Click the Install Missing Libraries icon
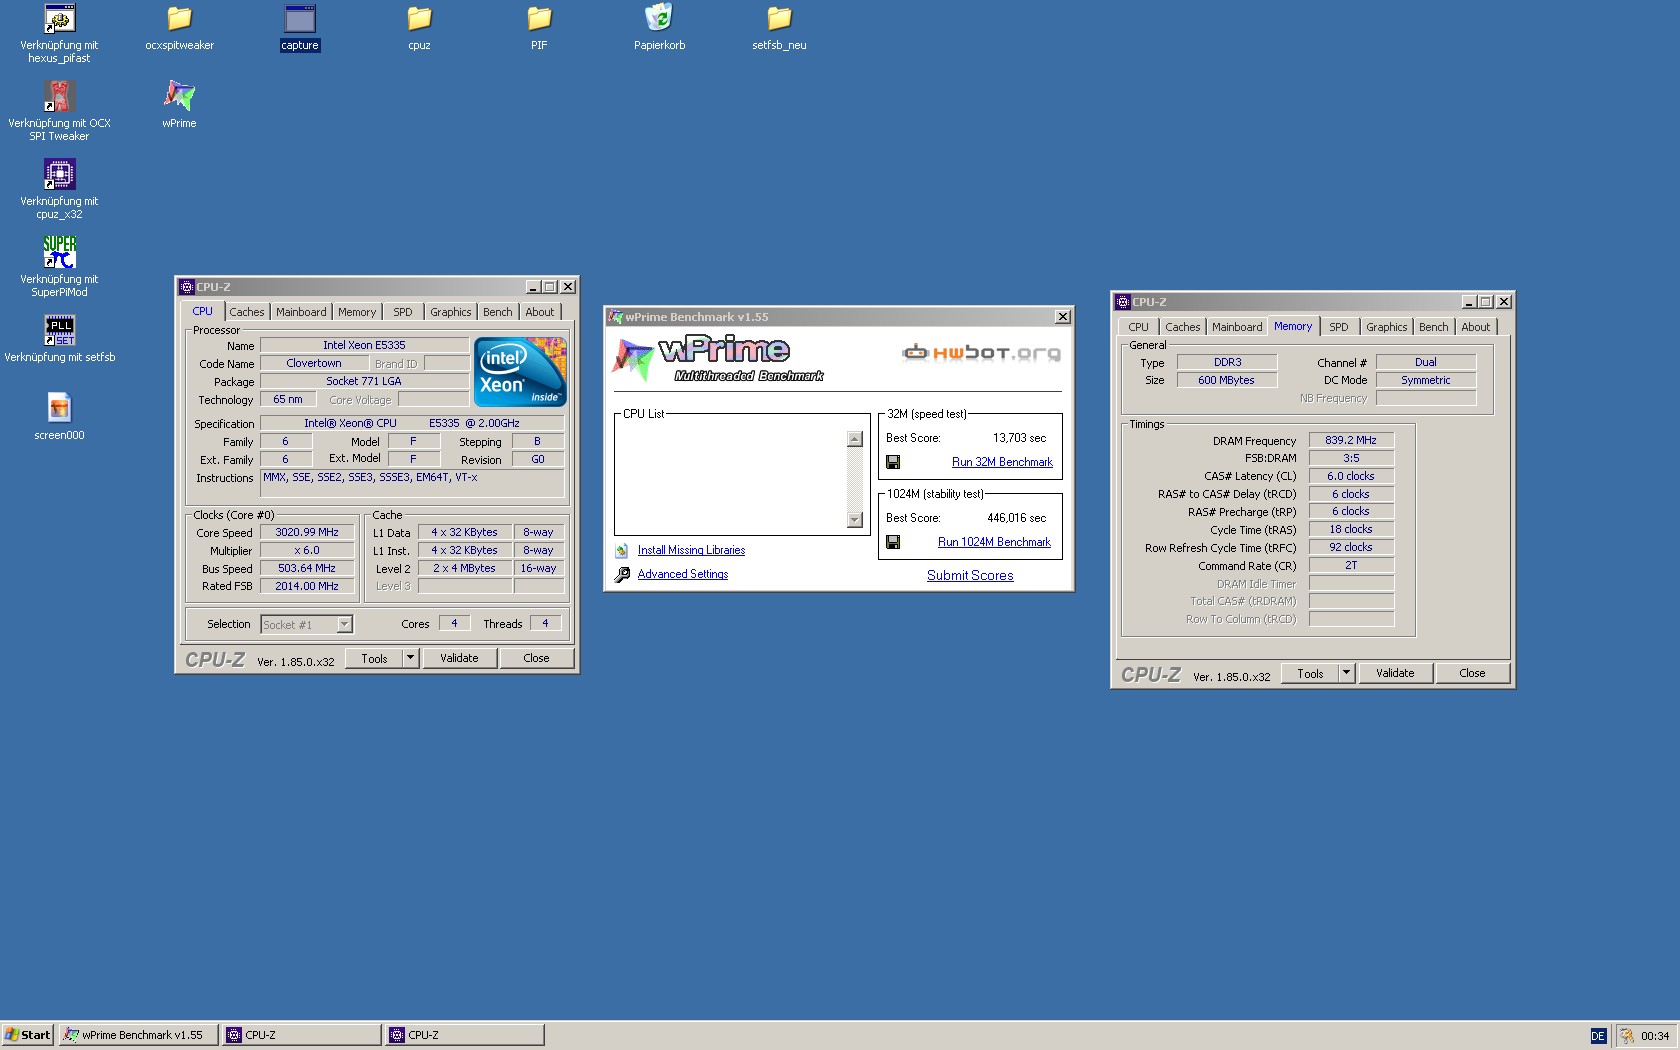 pos(622,550)
